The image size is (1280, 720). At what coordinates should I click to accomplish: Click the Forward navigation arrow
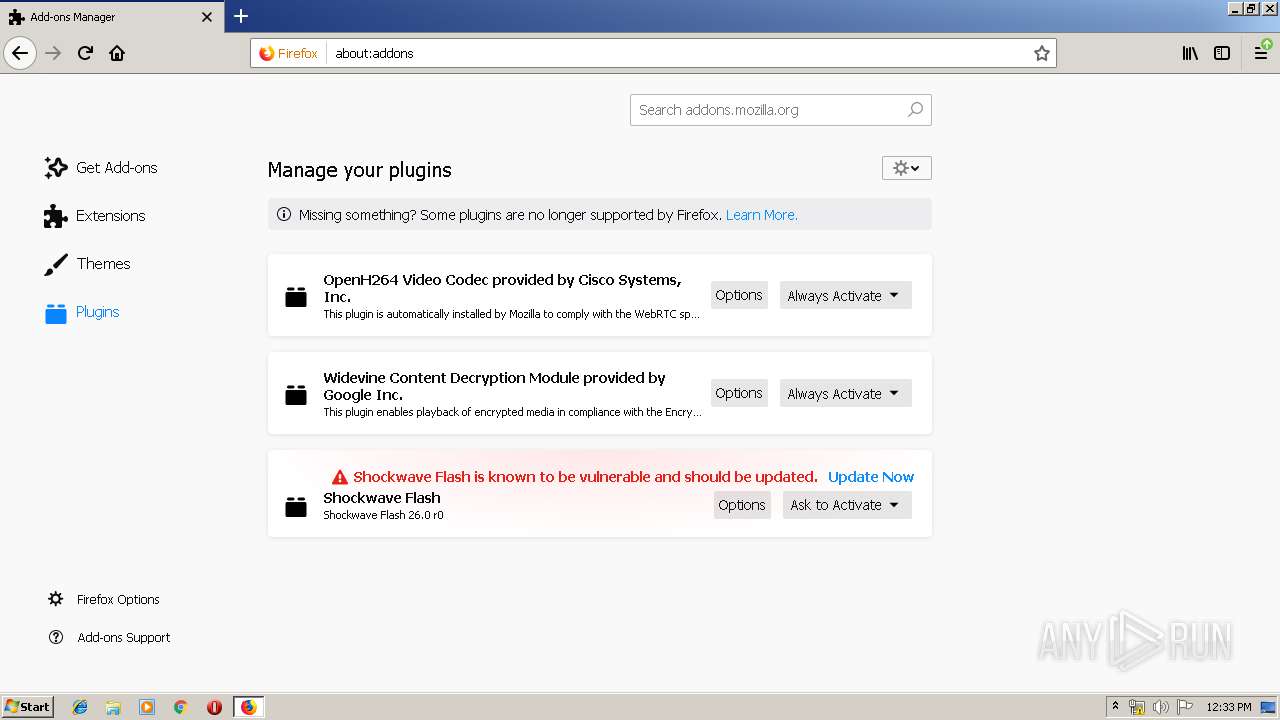(54, 53)
